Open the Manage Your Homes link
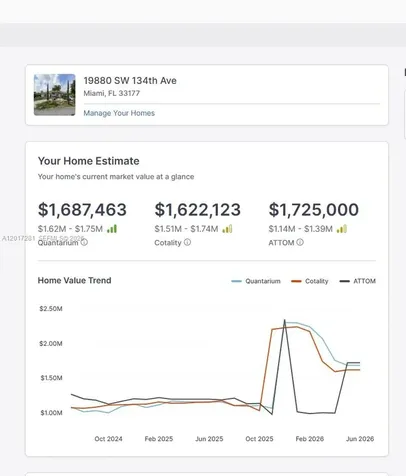Viewport: 406px width, 476px height. point(119,113)
